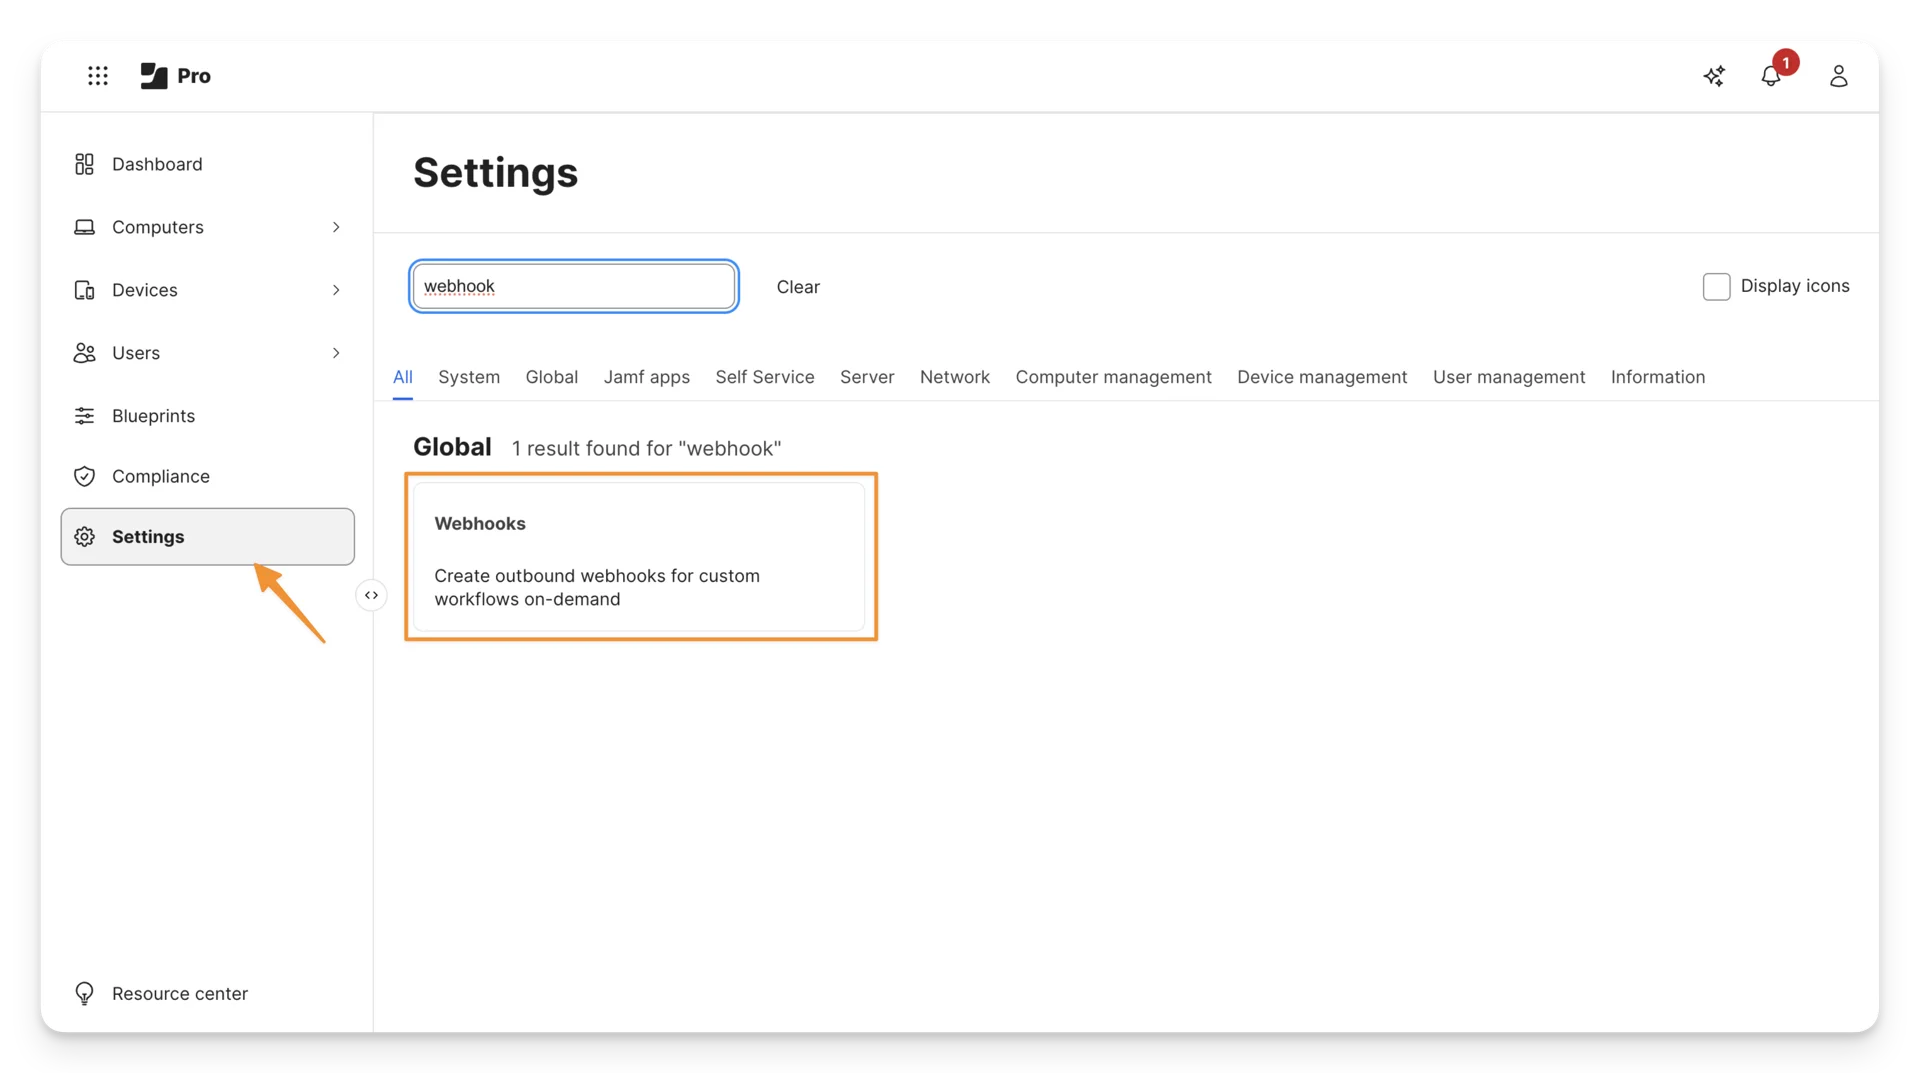
Task: Click the Global section heading
Action: coord(452,447)
